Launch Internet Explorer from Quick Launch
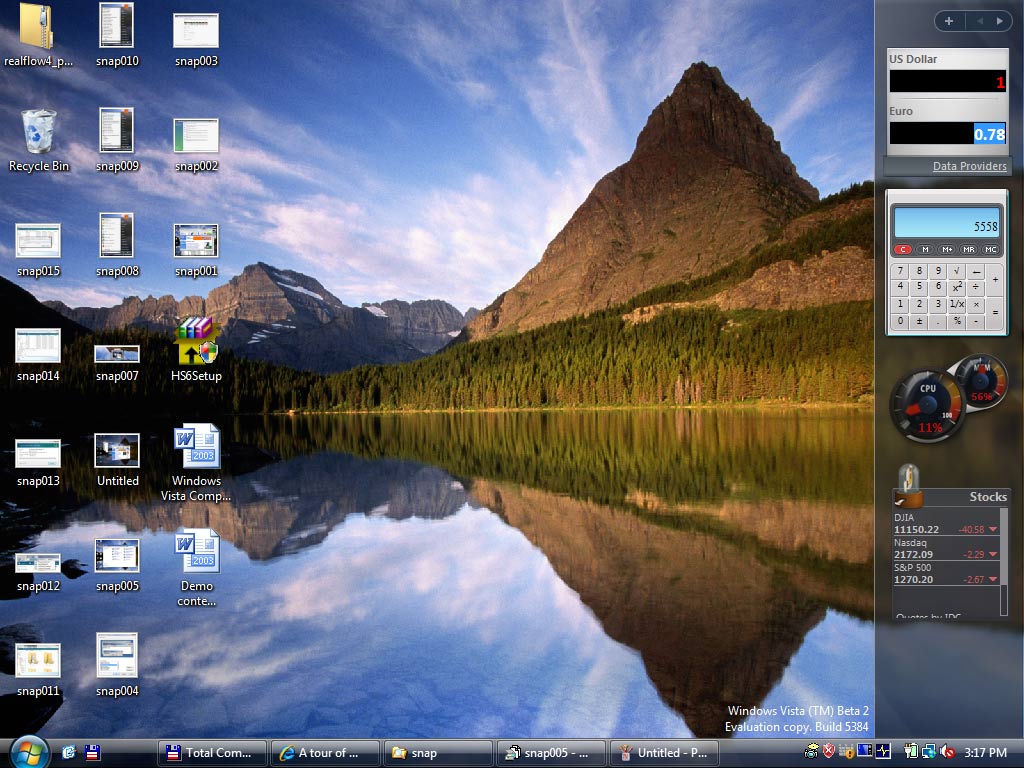The width and height of the screenshot is (1024, 768). (69, 752)
